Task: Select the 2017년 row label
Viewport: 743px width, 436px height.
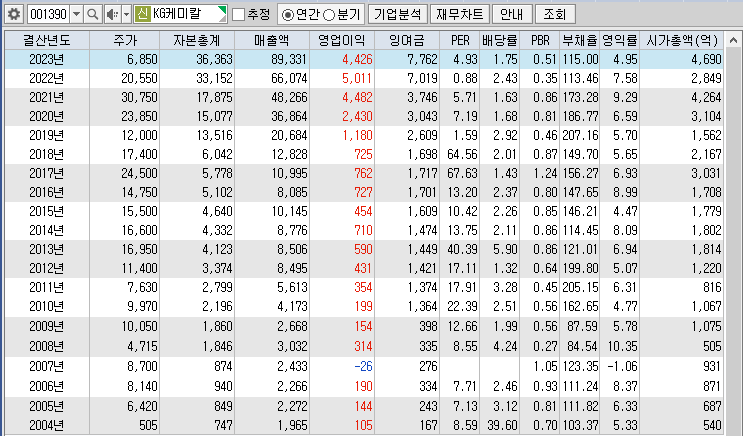Action: [46, 173]
